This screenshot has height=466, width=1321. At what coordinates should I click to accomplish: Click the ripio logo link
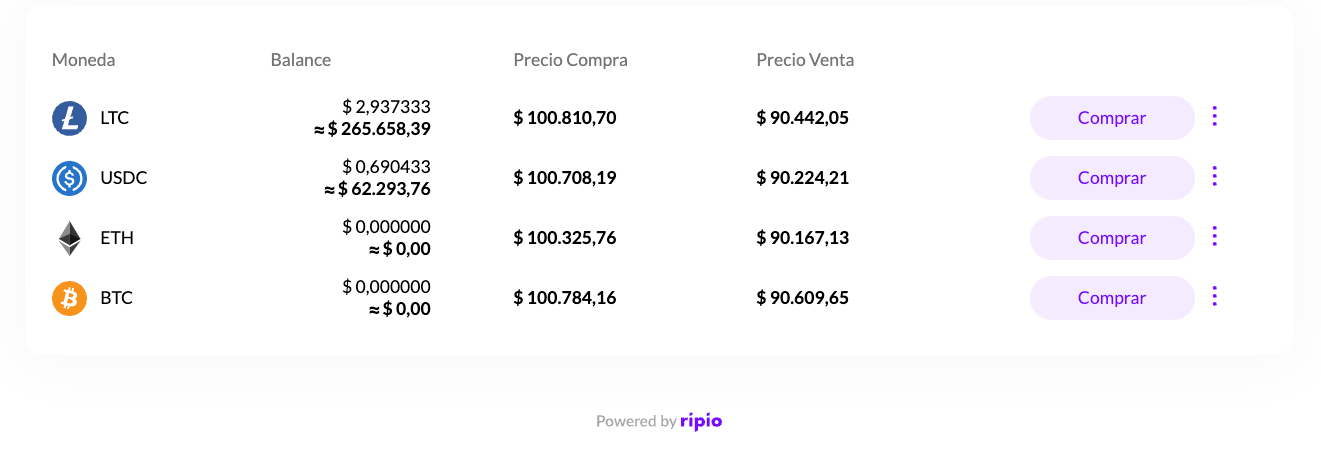point(701,421)
